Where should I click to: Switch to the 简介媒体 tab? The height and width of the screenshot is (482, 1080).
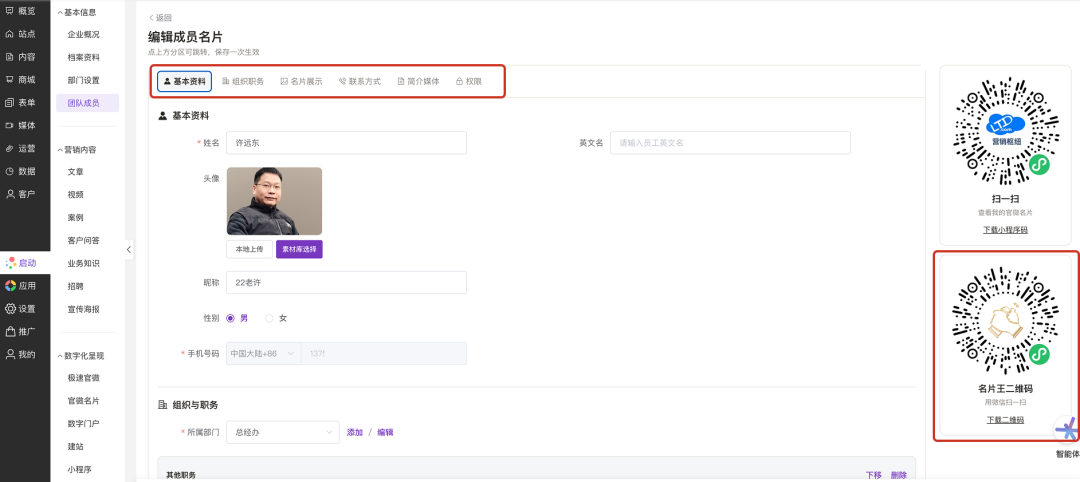click(419, 81)
